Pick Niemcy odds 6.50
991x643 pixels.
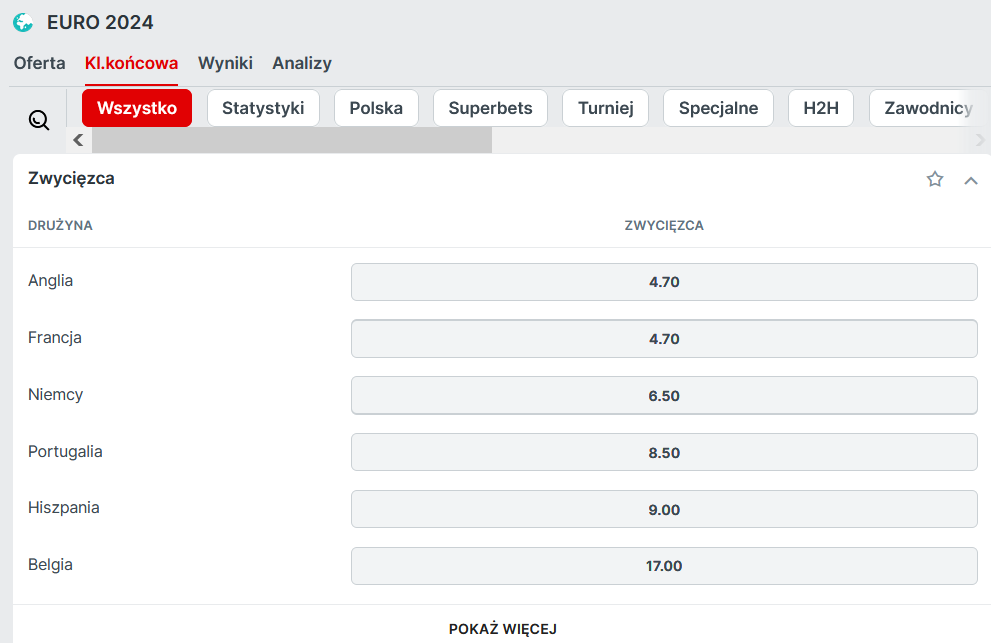point(664,396)
